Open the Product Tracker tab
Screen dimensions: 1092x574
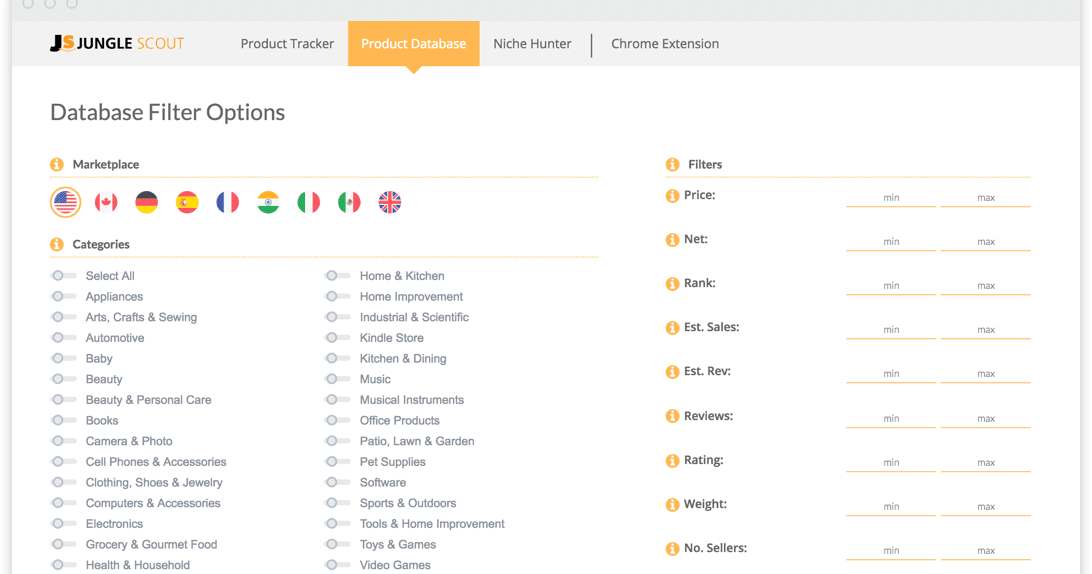(287, 43)
